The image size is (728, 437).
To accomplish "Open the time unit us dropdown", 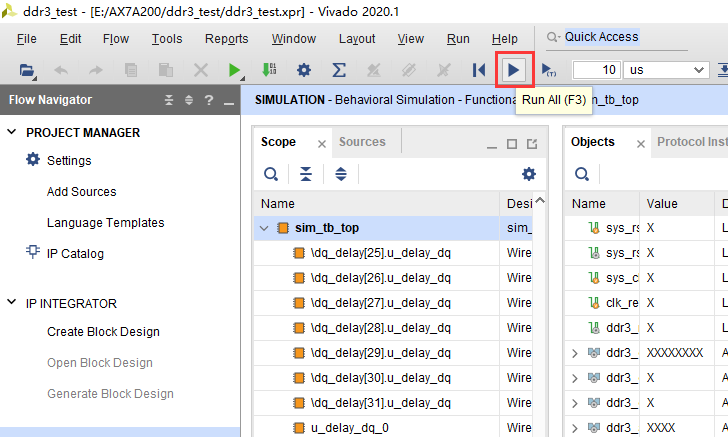I will [666, 70].
